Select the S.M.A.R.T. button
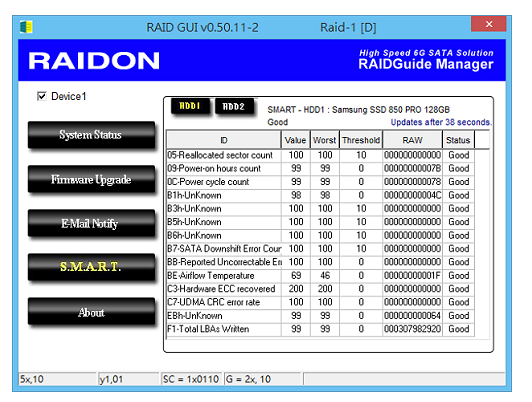 (91, 267)
